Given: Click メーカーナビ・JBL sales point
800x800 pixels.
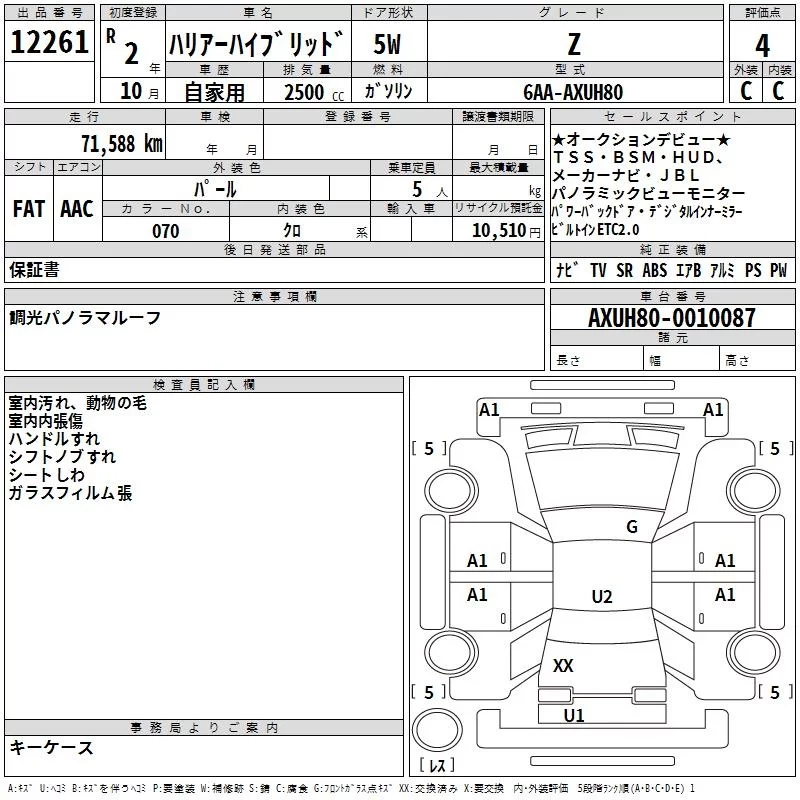Looking at the screenshot, I should tap(626, 175).
